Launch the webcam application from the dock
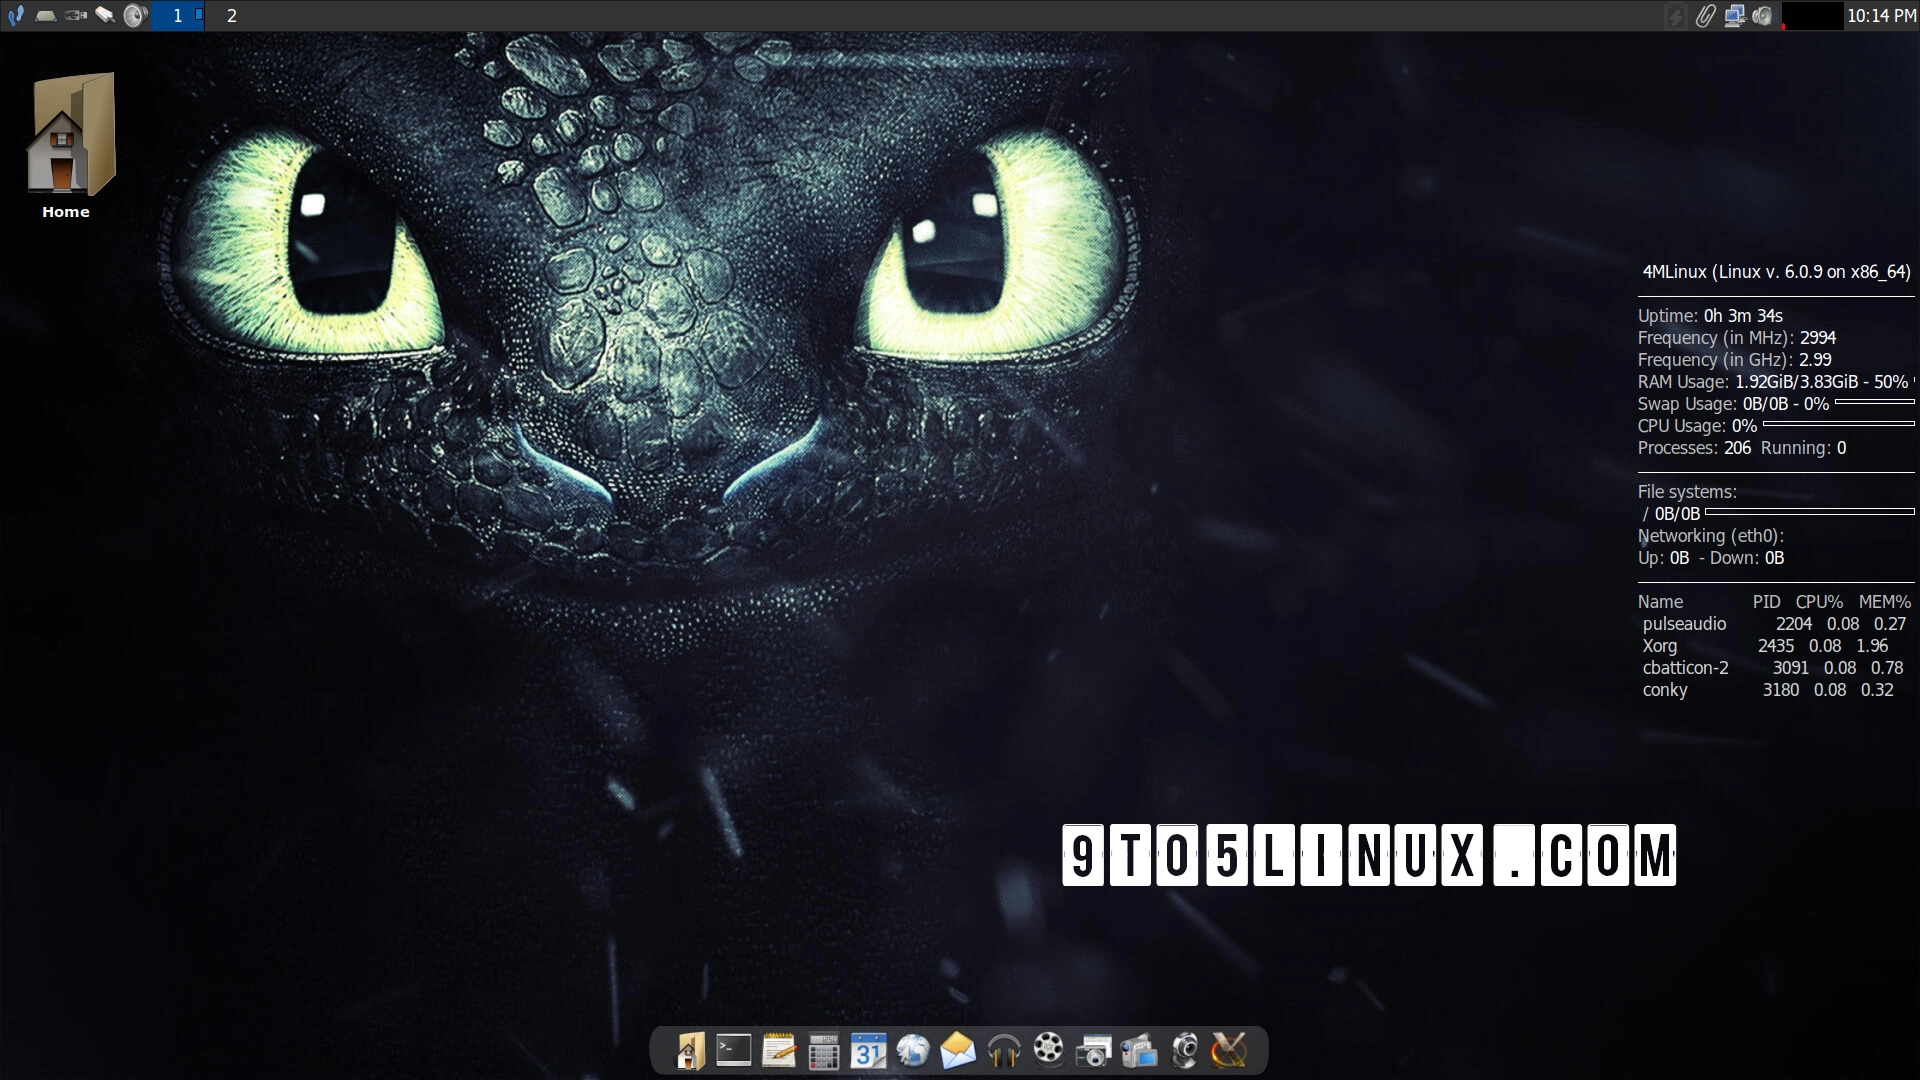Screen dimensions: 1920x1080 click(x=1186, y=1051)
